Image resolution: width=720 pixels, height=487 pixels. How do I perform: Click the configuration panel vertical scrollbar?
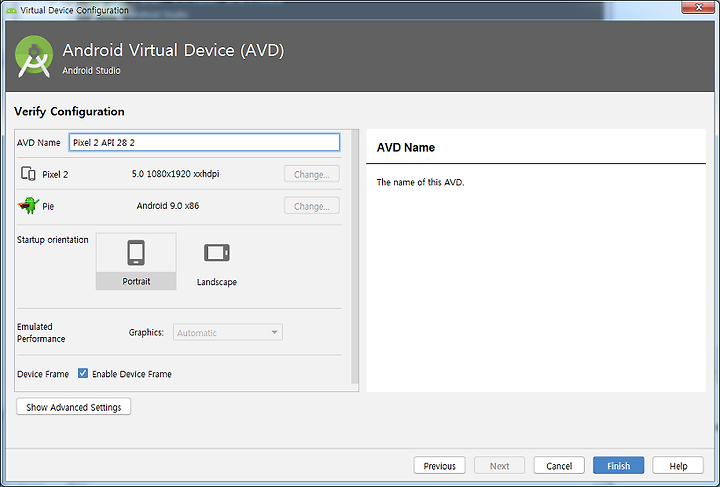tap(354, 257)
